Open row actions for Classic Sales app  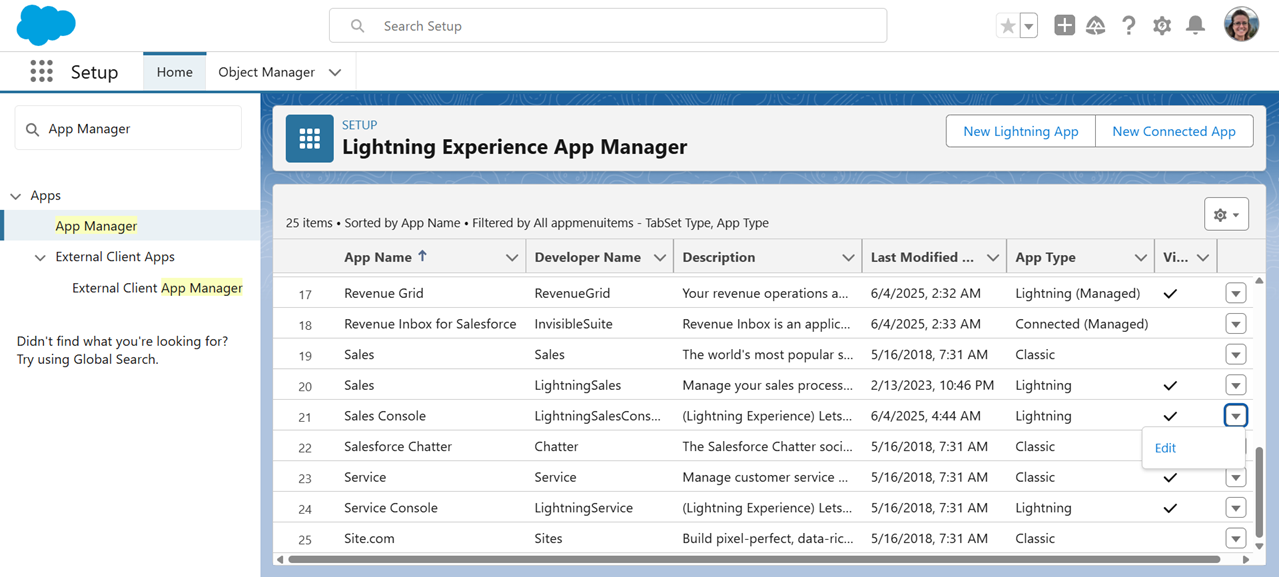click(1236, 355)
